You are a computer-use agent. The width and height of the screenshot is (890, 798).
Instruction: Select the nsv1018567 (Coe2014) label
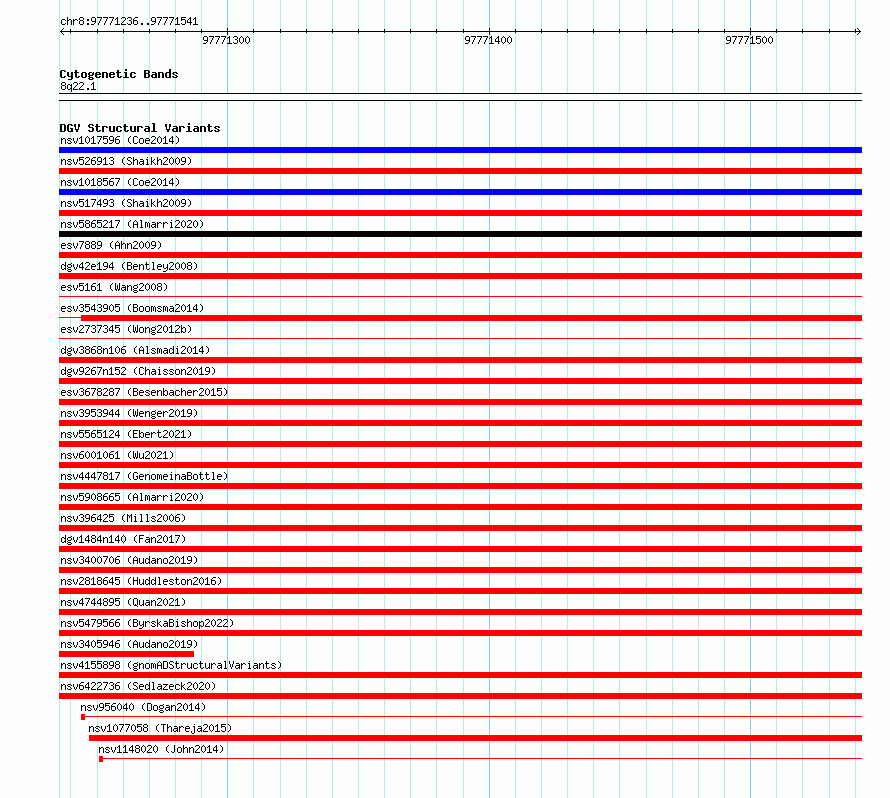coord(120,182)
